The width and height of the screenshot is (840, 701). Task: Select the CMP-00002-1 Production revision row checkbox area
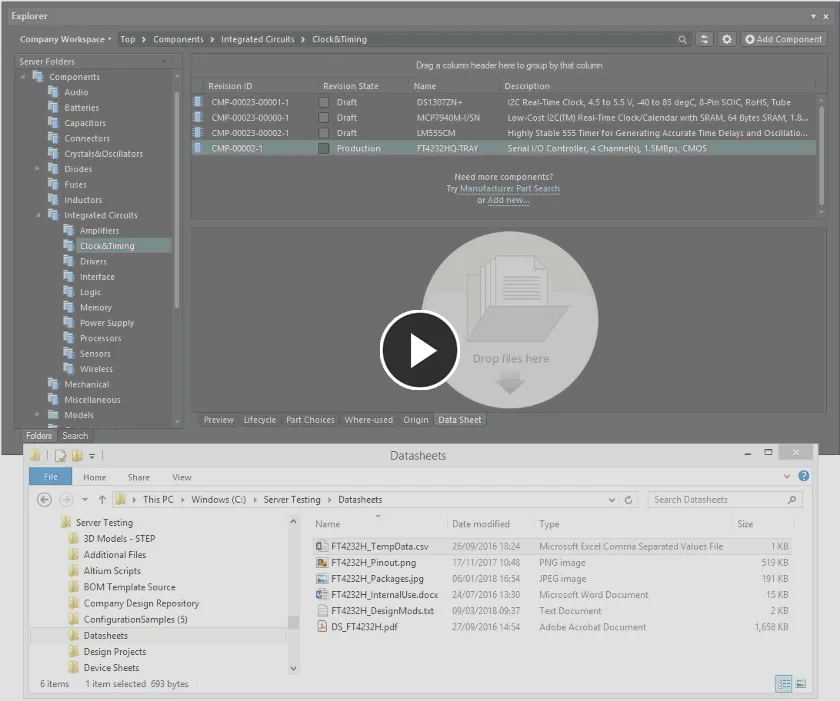322,147
